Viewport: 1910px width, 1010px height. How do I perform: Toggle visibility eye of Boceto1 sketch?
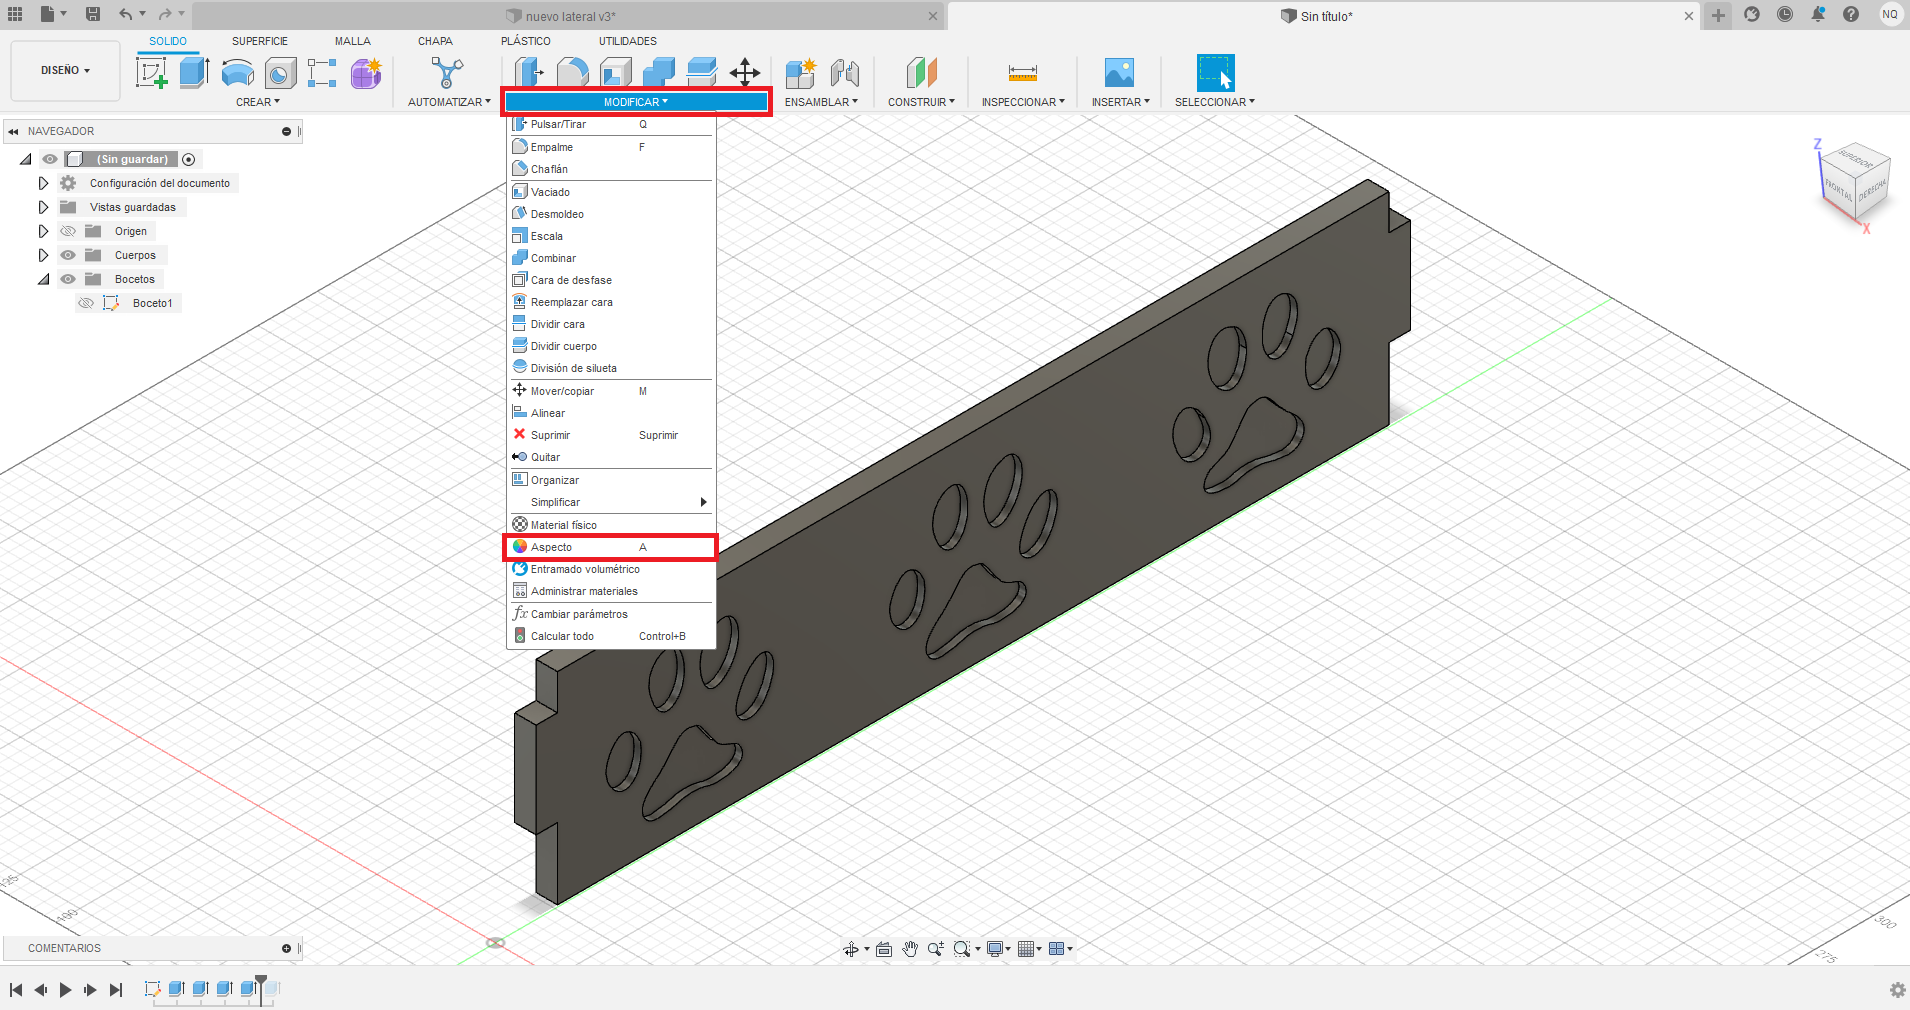86,303
